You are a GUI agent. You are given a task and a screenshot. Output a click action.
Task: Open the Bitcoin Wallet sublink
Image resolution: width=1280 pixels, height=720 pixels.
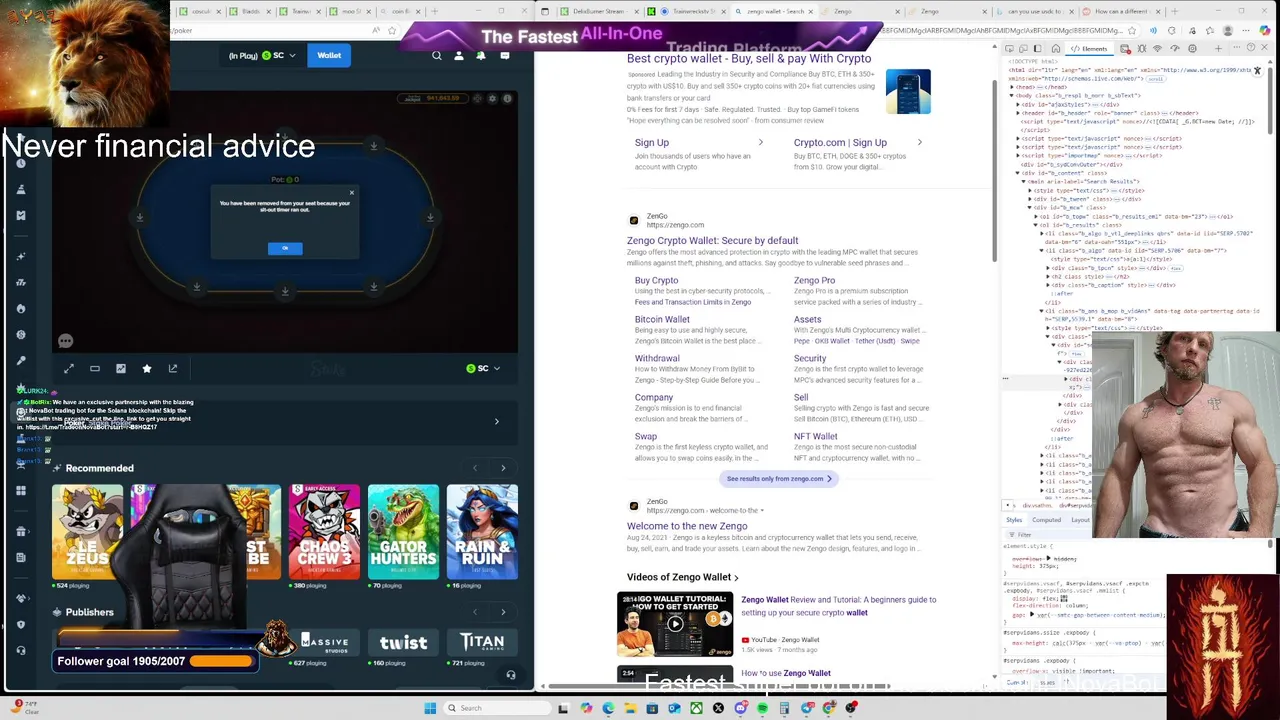(662, 320)
